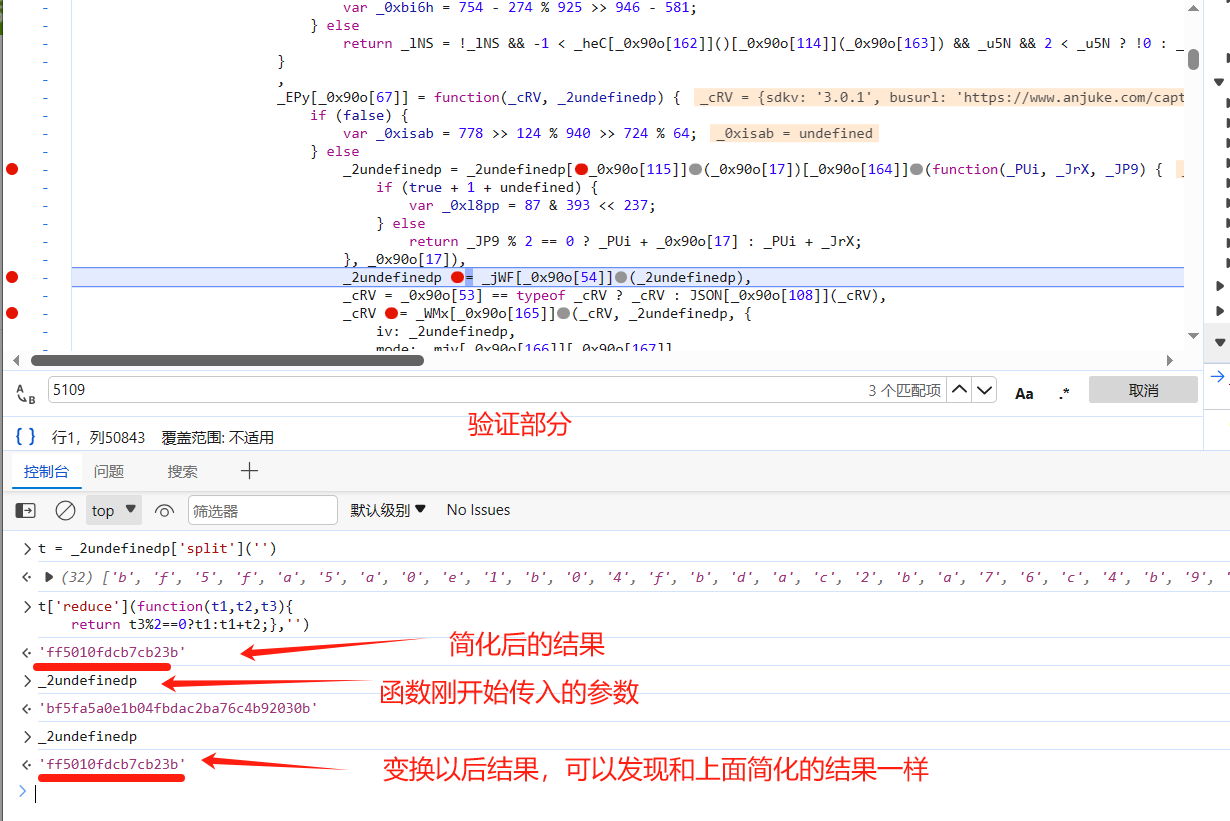This screenshot has height=821, width=1230.
Task: Switch to the 控制台 tab
Action: [47, 471]
